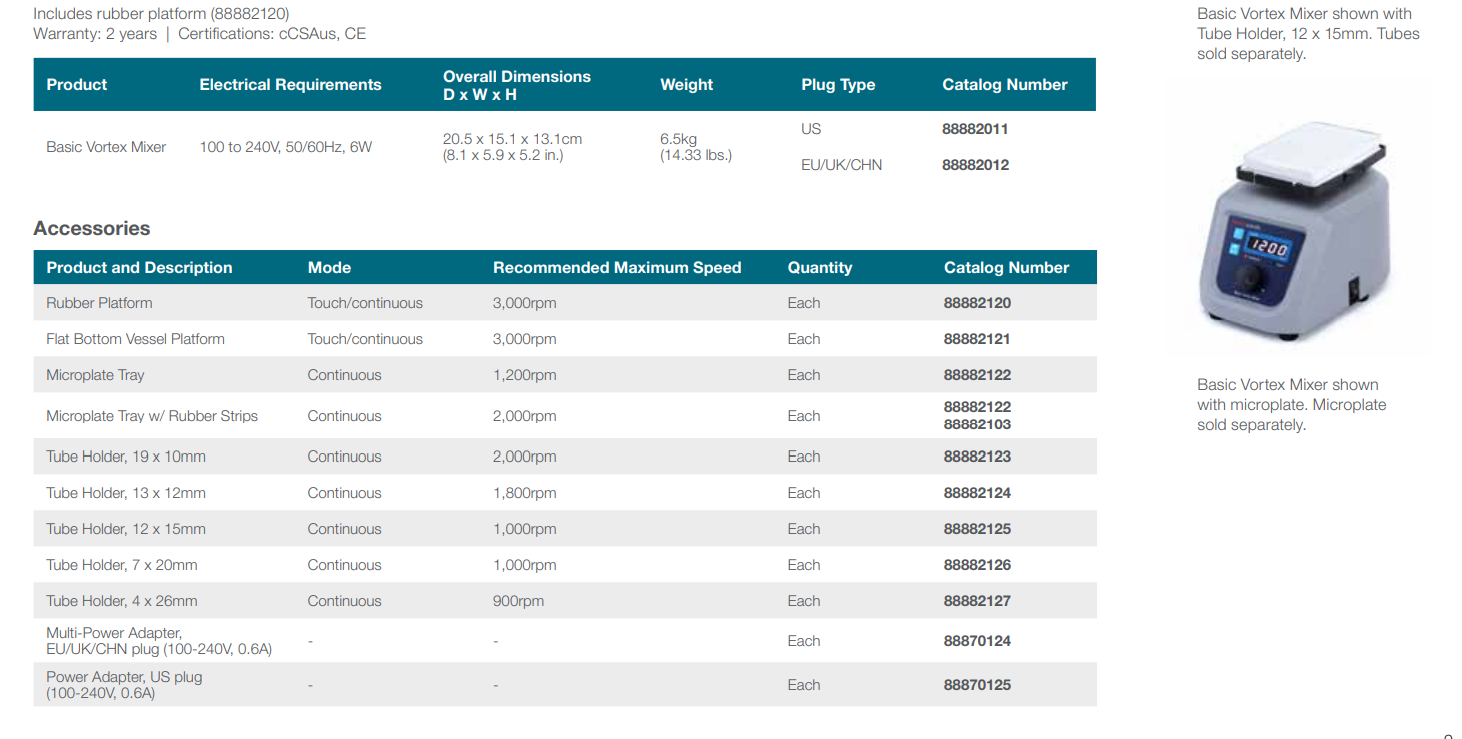Screen dimensions: 1462x739
Task: Click catalog number 88882126
Action: click(977, 565)
